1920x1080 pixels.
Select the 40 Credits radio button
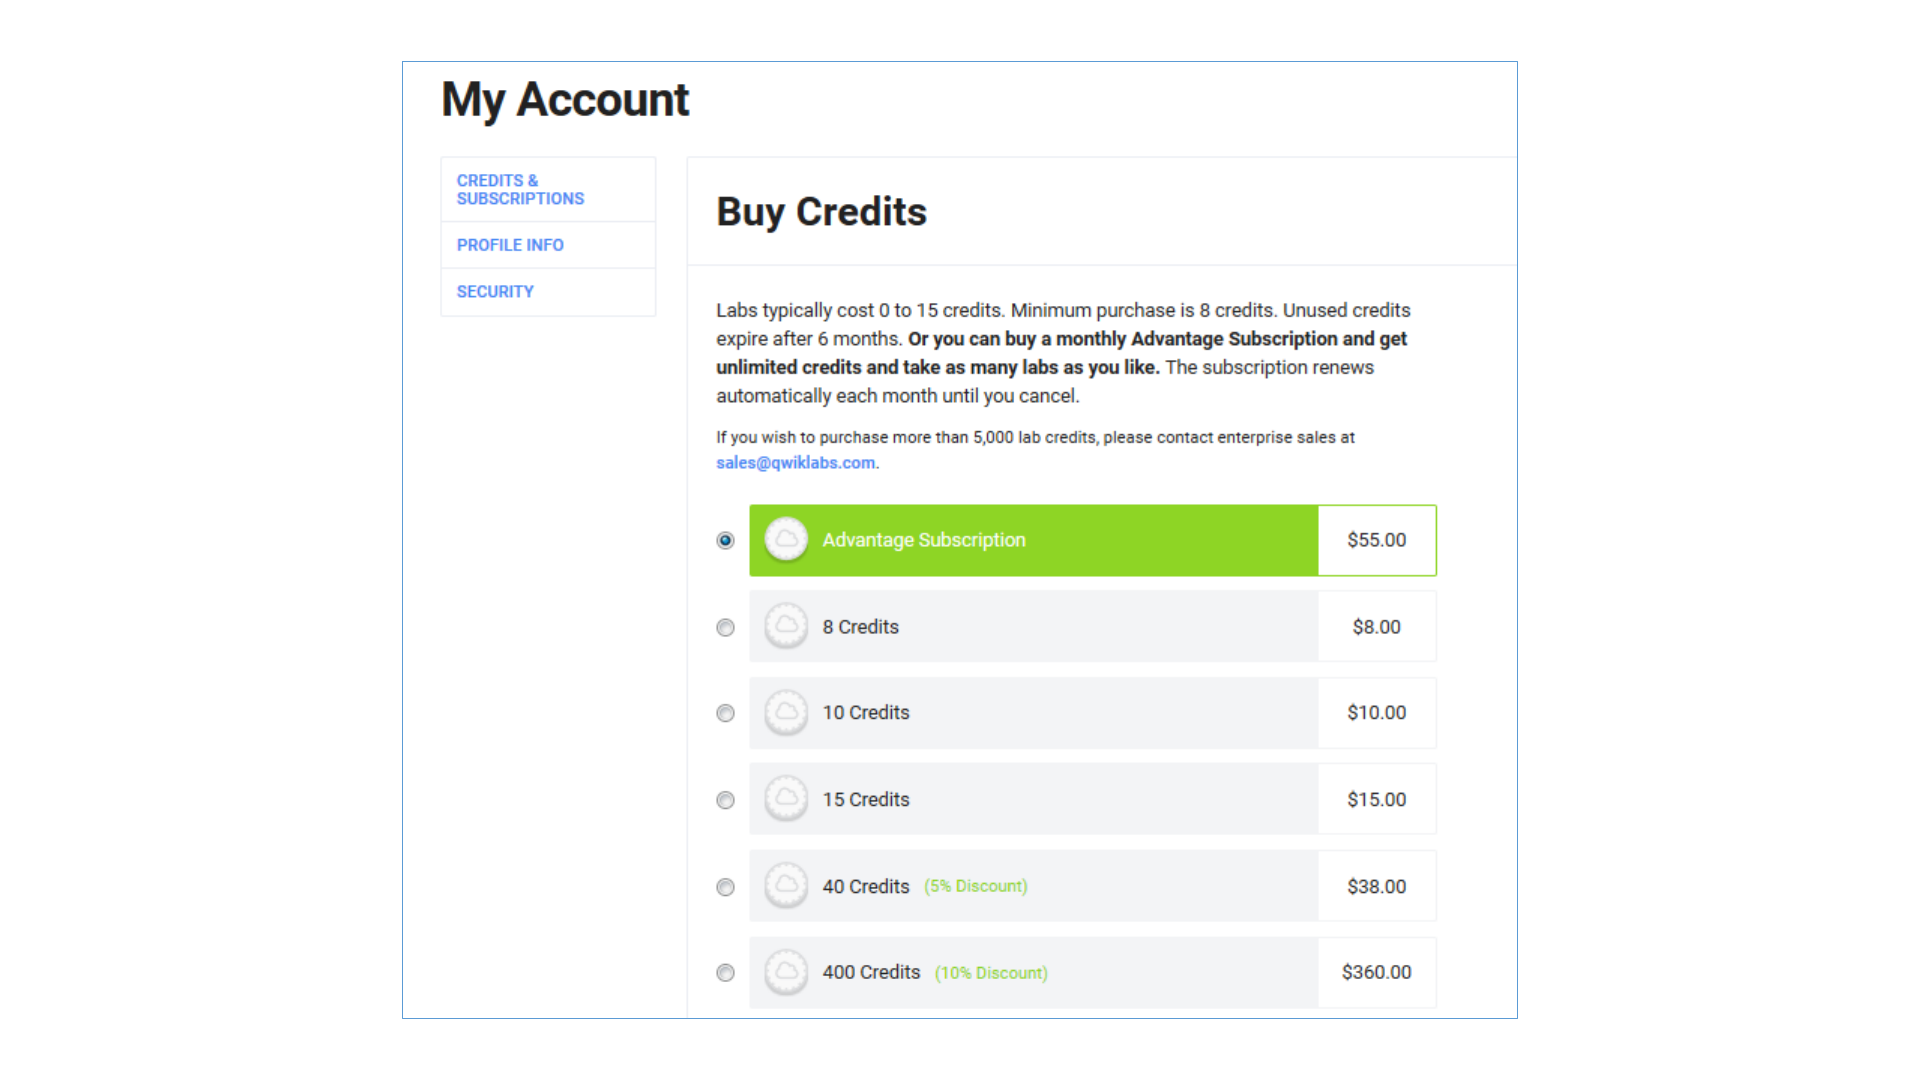(x=726, y=888)
